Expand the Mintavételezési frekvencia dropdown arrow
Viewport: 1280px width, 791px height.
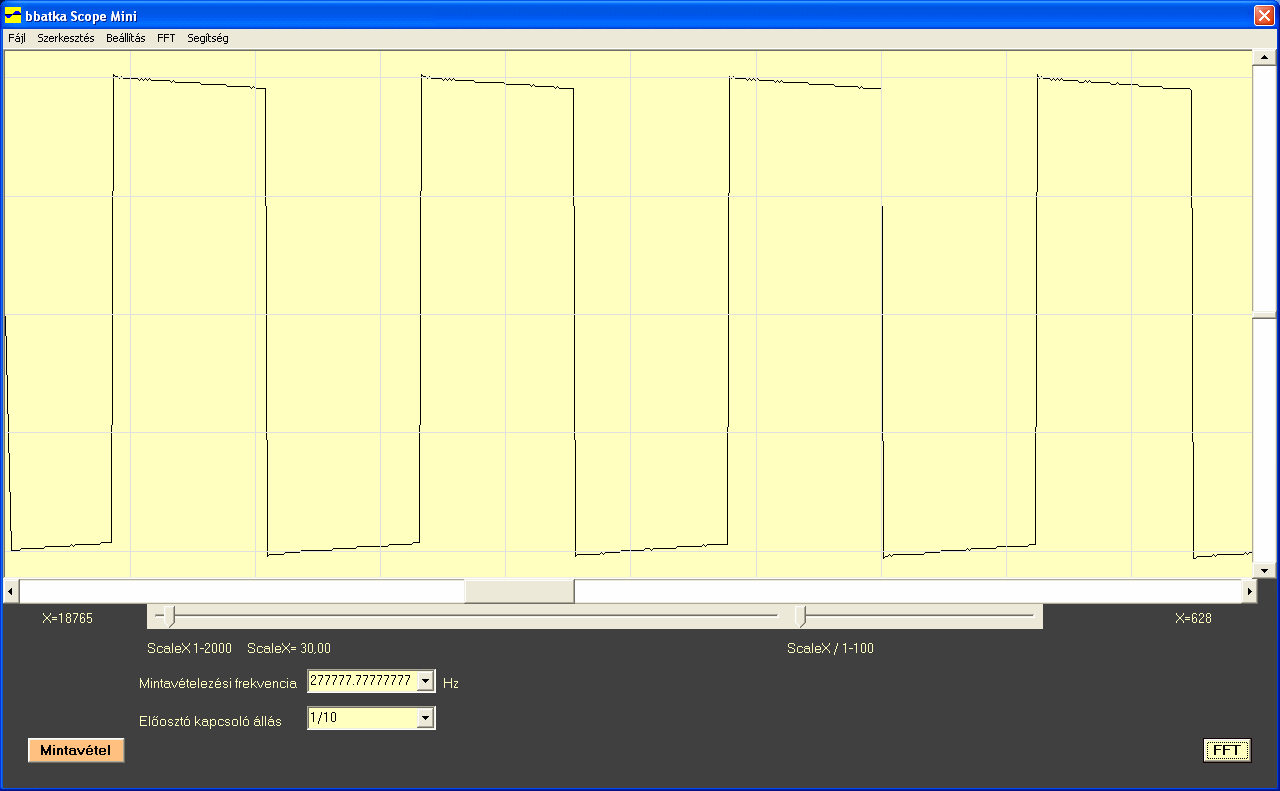pyautogui.click(x=425, y=681)
